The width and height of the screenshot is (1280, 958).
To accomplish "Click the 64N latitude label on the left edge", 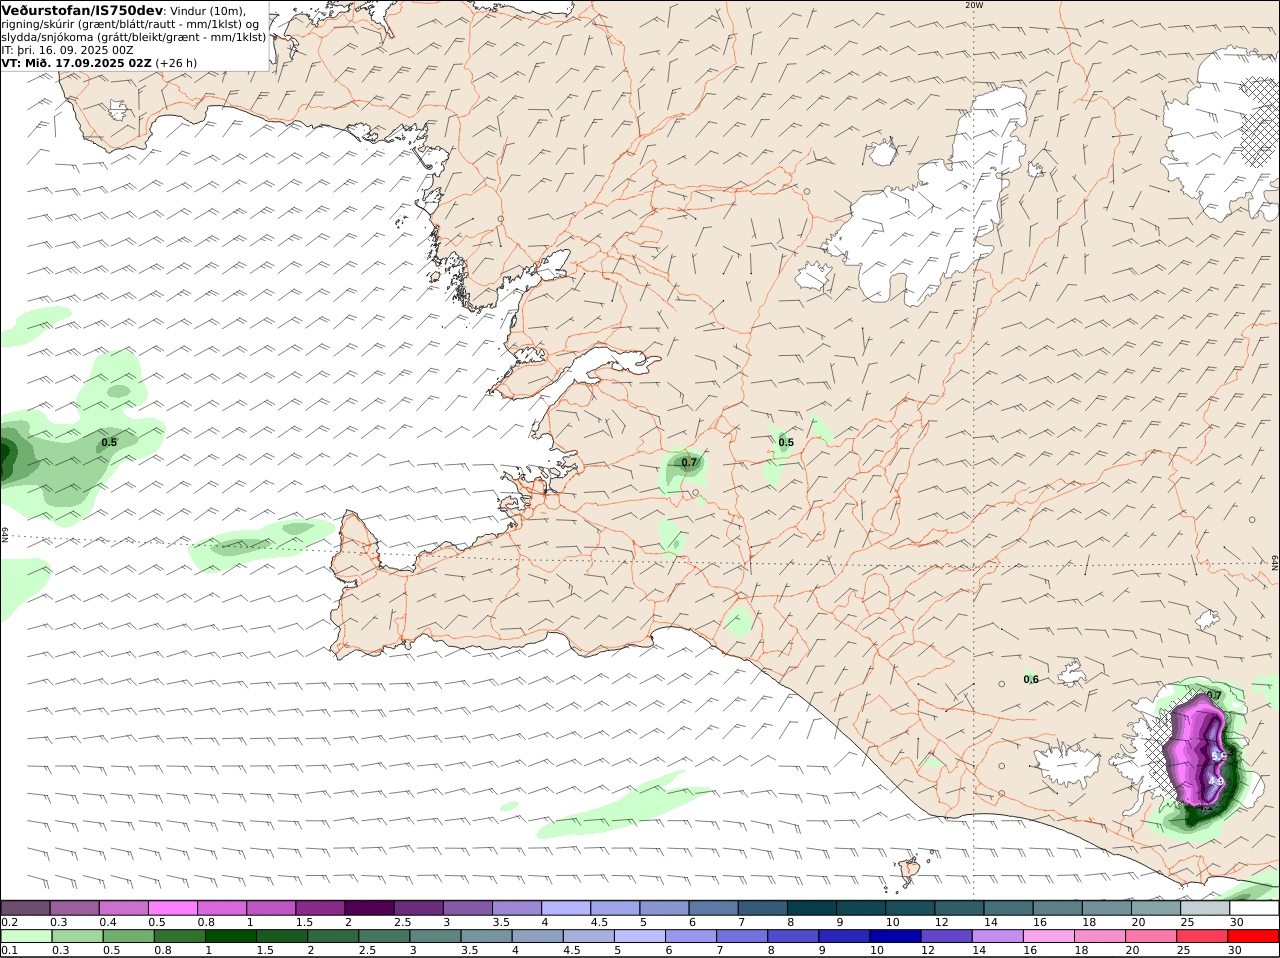I will 5,534.
